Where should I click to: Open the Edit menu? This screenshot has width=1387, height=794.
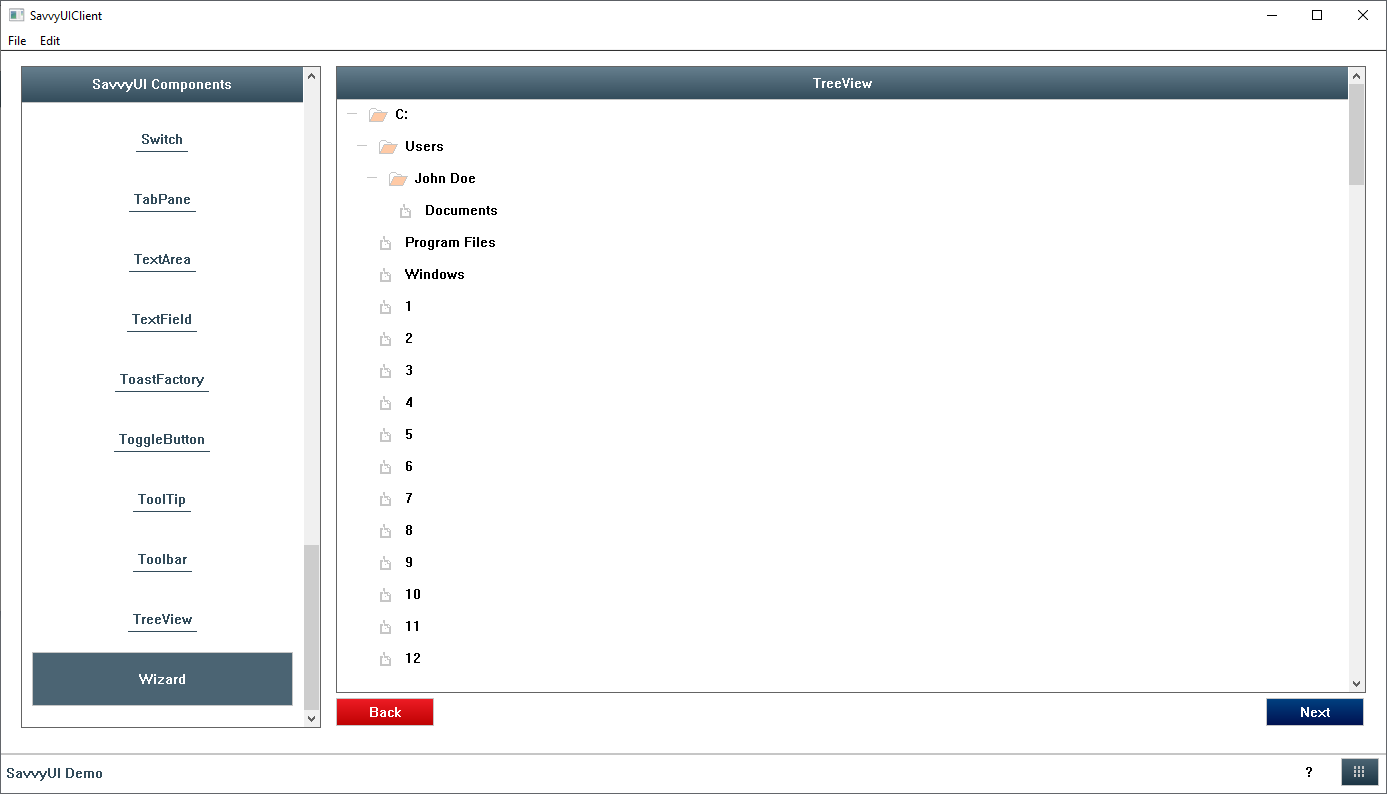49,40
